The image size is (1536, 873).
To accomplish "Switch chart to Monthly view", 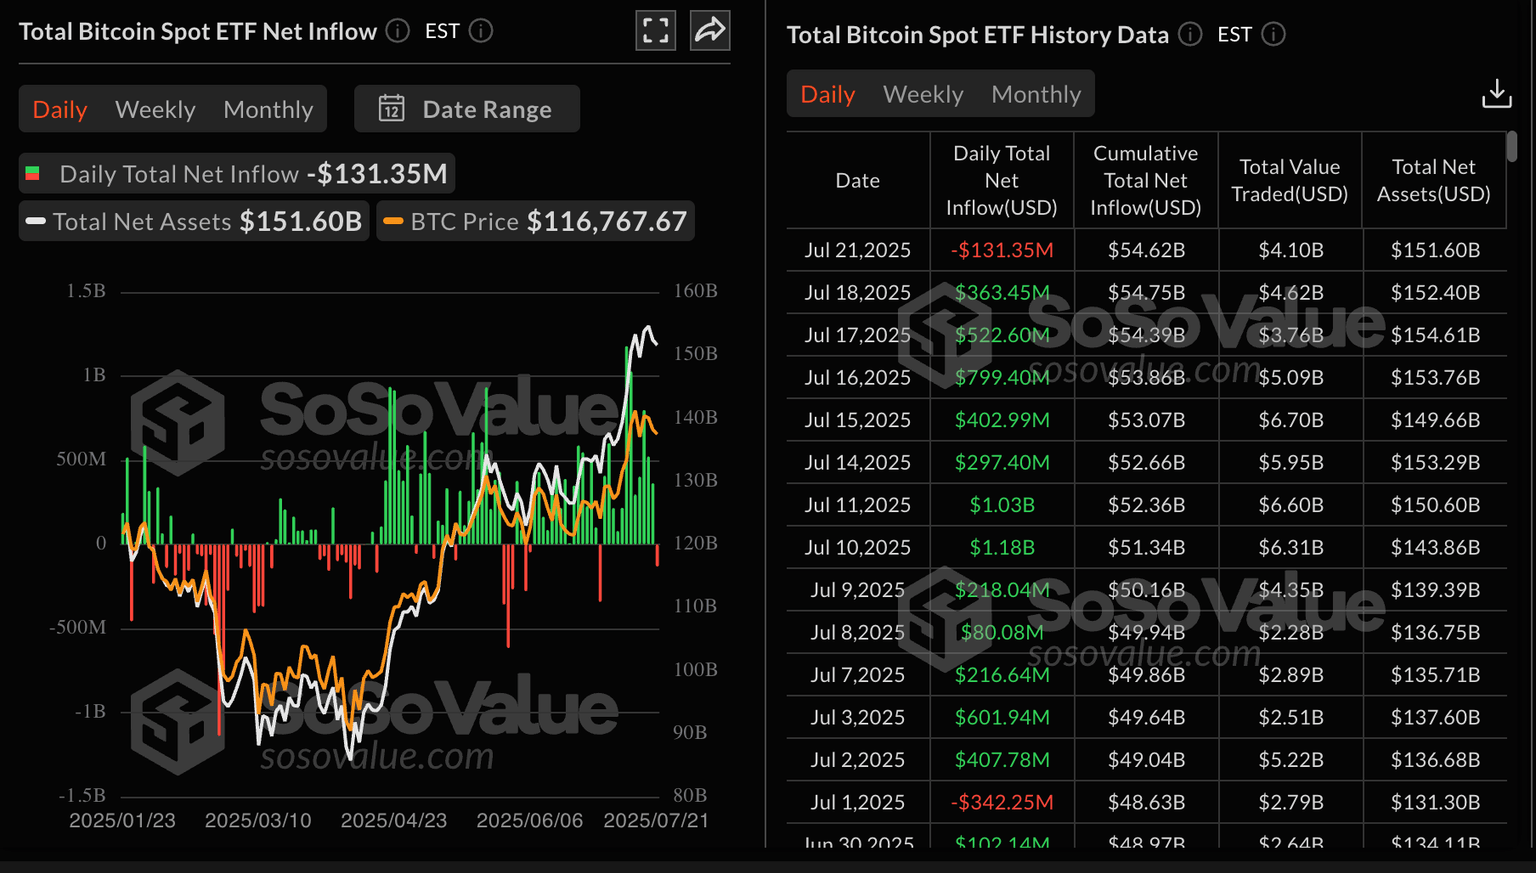I will pyautogui.click(x=268, y=109).
